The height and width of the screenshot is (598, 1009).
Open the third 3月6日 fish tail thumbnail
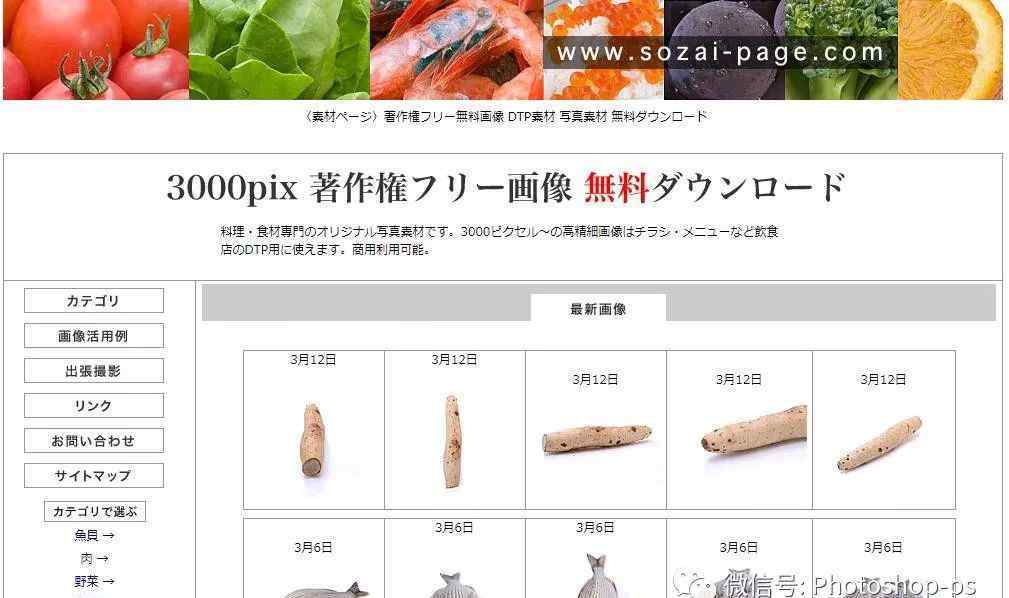(x=597, y=575)
